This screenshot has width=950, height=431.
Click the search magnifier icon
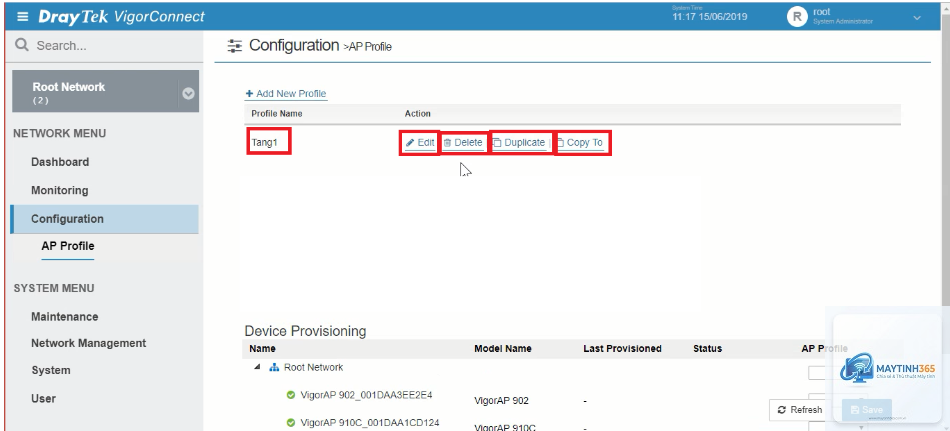pos(22,45)
